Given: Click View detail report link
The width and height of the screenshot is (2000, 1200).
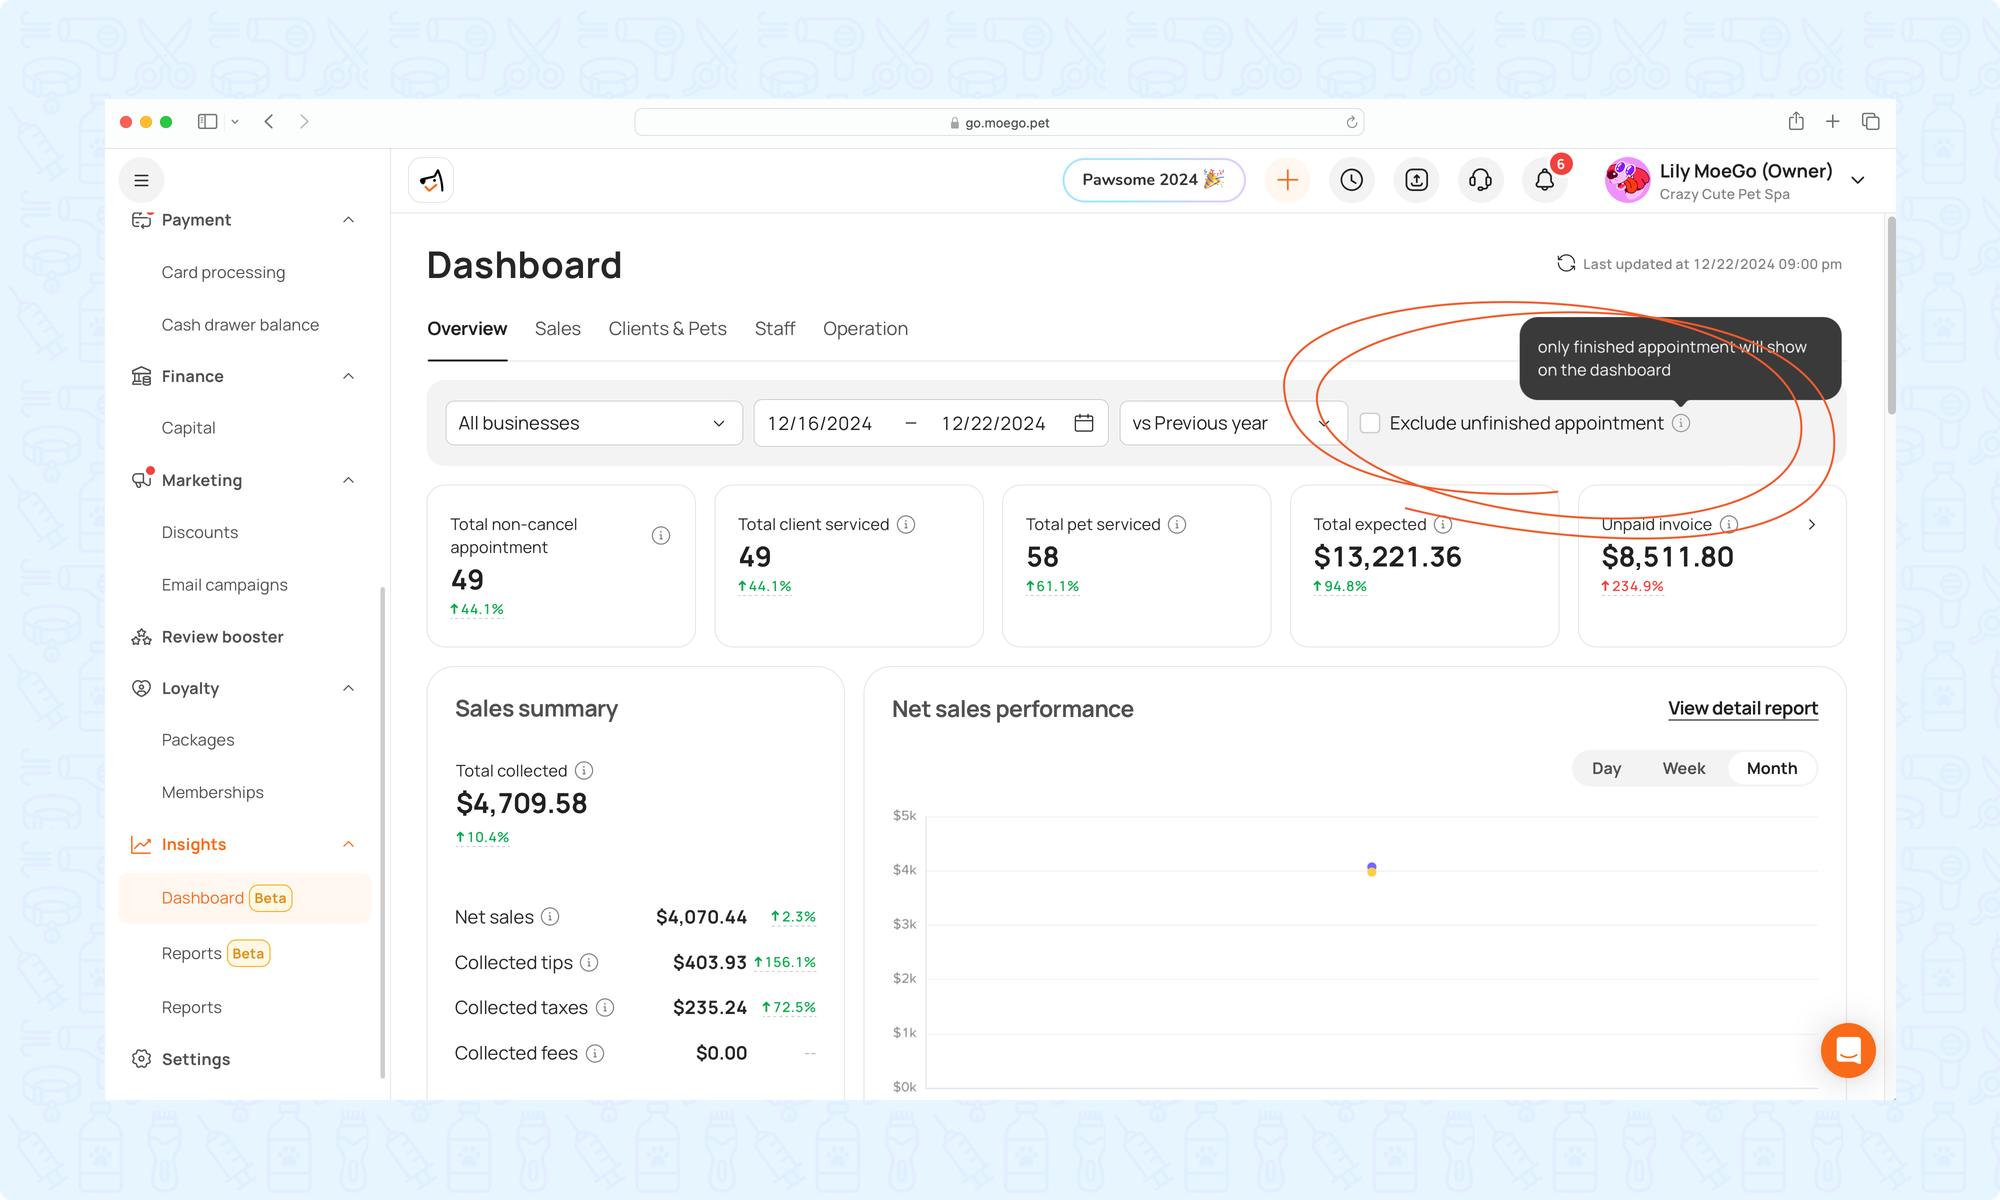Looking at the screenshot, I should pyautogui.click(x=1742, y=708).
